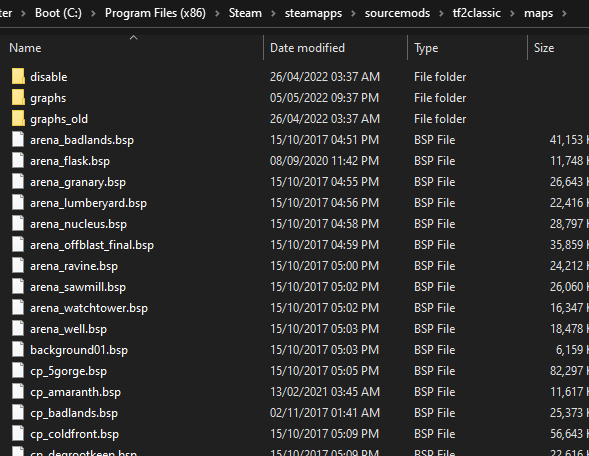589x456 pixels.
Task: Click date 05/05/2022 09:37 PM cell
Action: click(325, 98)
